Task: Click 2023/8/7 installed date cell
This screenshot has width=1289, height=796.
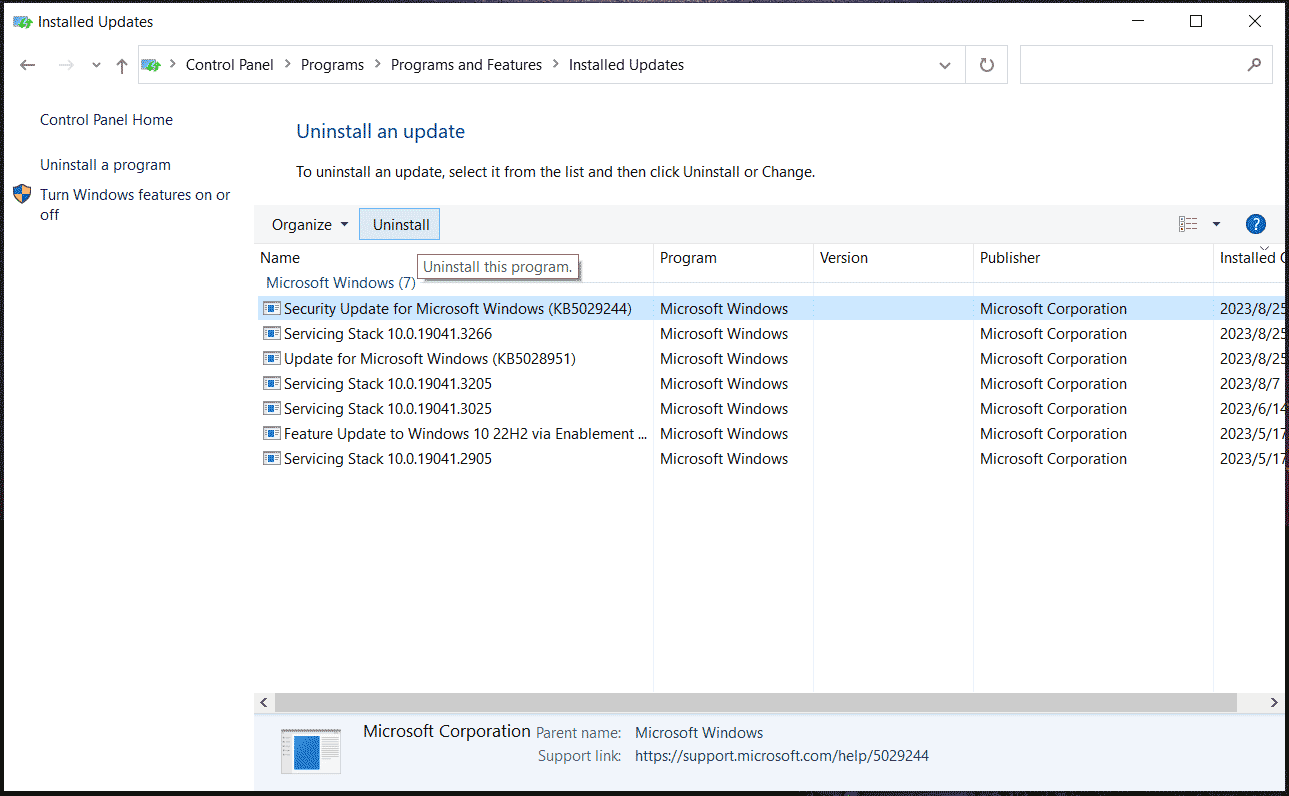Action: pos(1250,384)
